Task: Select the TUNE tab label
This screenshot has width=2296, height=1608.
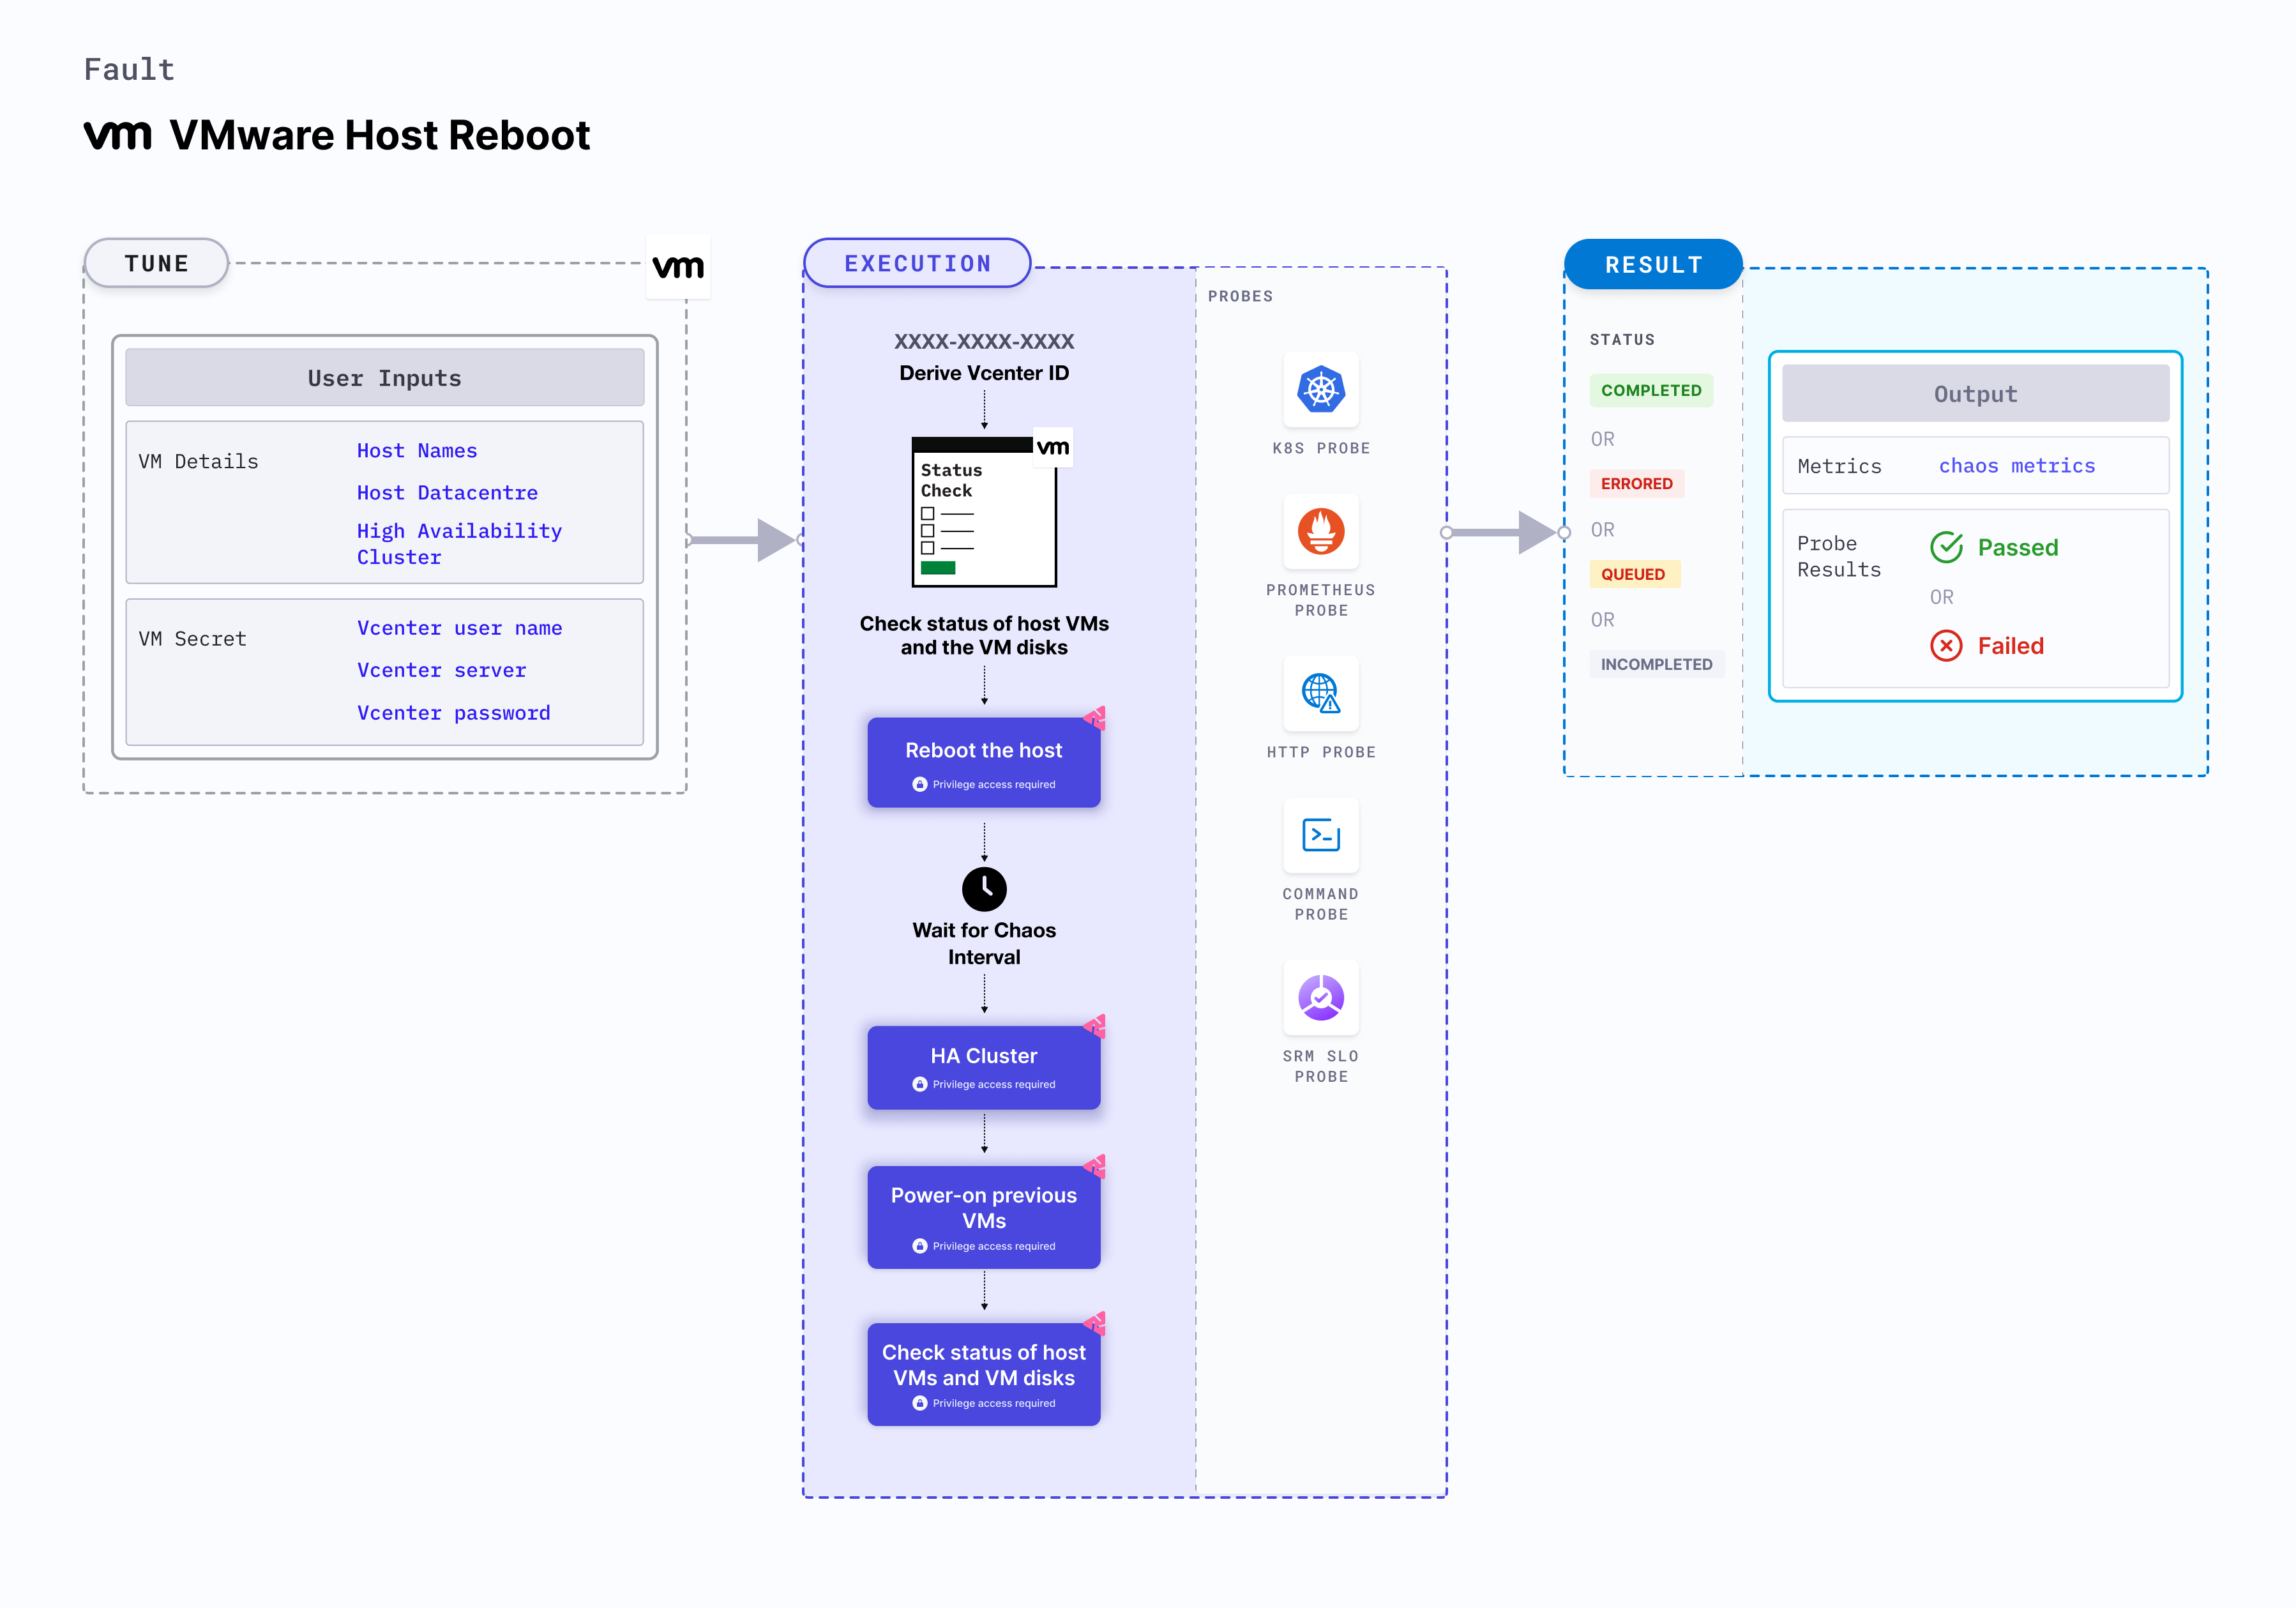Action: (157, 264)
